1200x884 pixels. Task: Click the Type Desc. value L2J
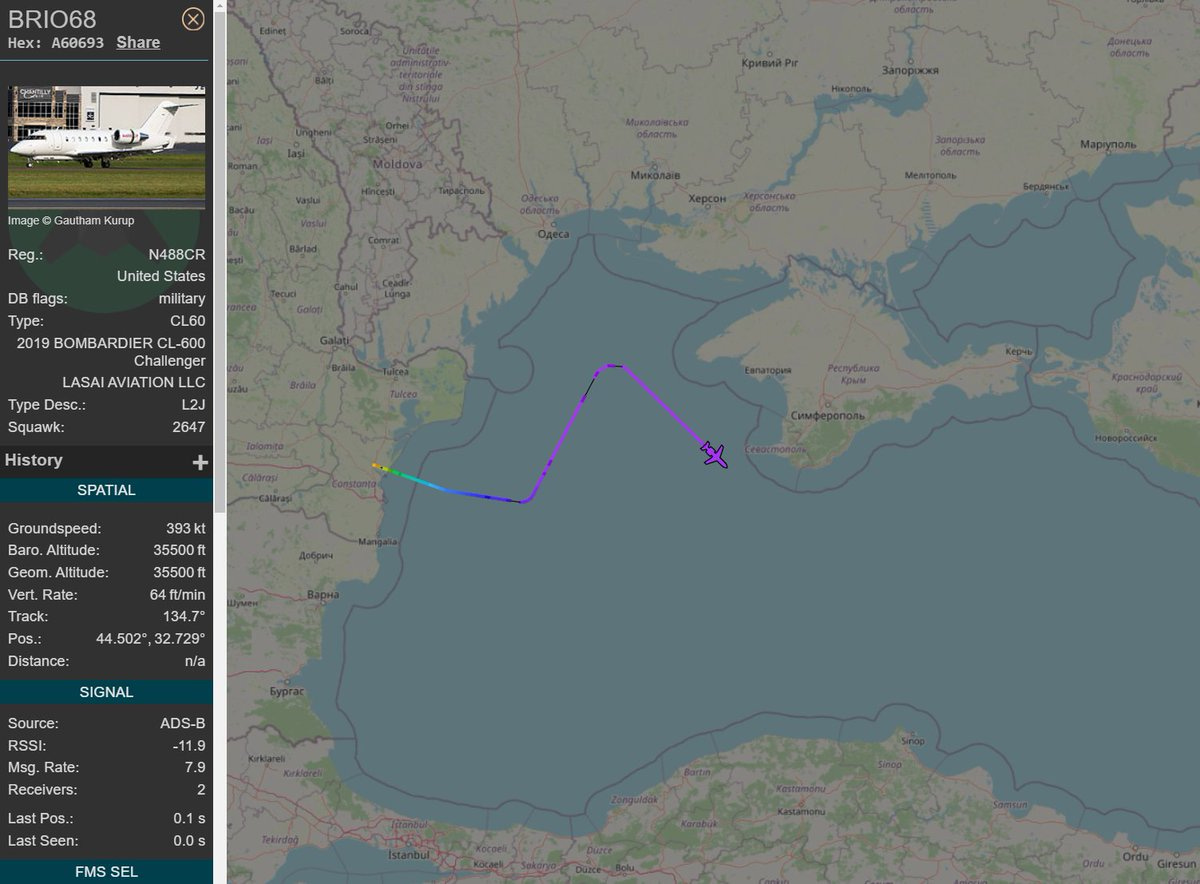pyautogui.click(x=192, y=405)
